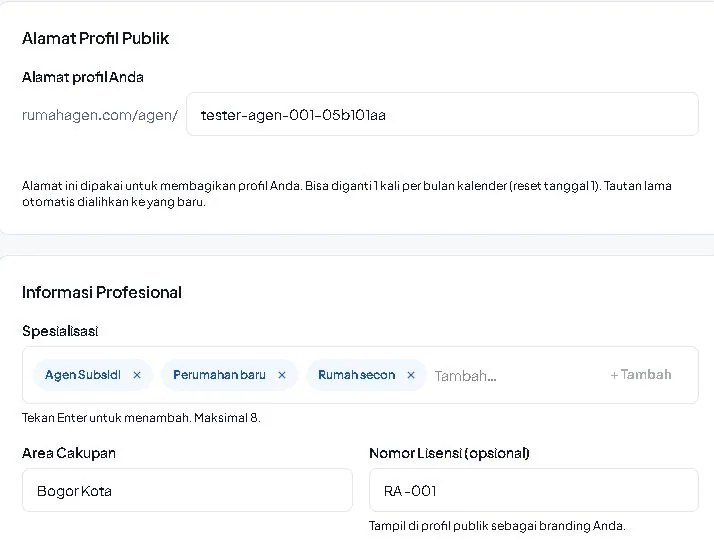Click the rumahagen.com/agen/ prefix text
The height and width of the screenshot is (550, 714).
100,115
